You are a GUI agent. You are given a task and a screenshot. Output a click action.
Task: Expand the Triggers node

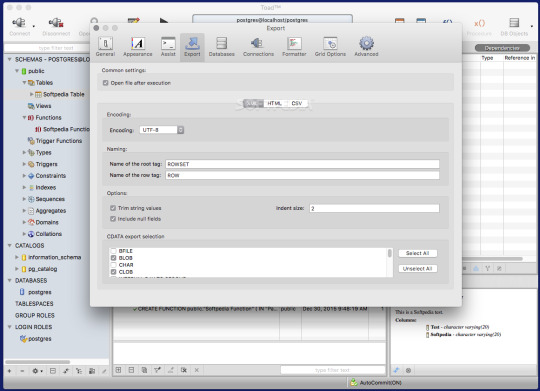pos(24,164)
